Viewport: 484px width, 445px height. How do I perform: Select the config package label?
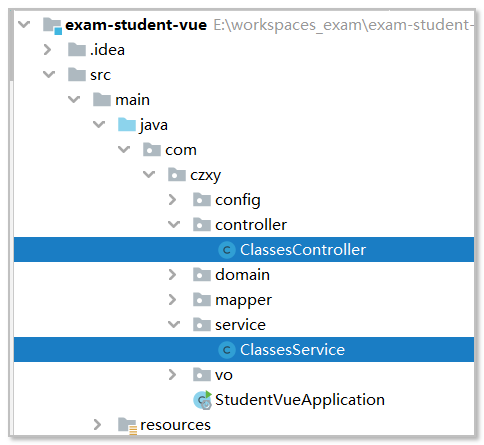[x=238, y=201]
